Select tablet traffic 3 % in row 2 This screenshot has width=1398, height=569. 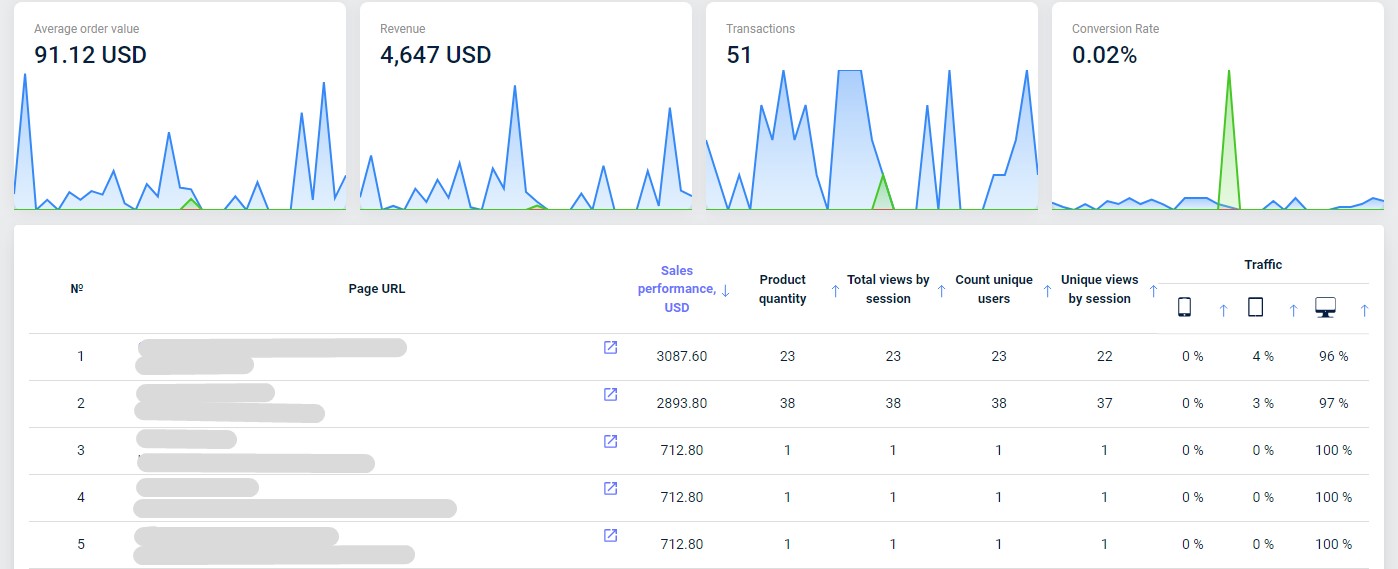pos(1263,403)
